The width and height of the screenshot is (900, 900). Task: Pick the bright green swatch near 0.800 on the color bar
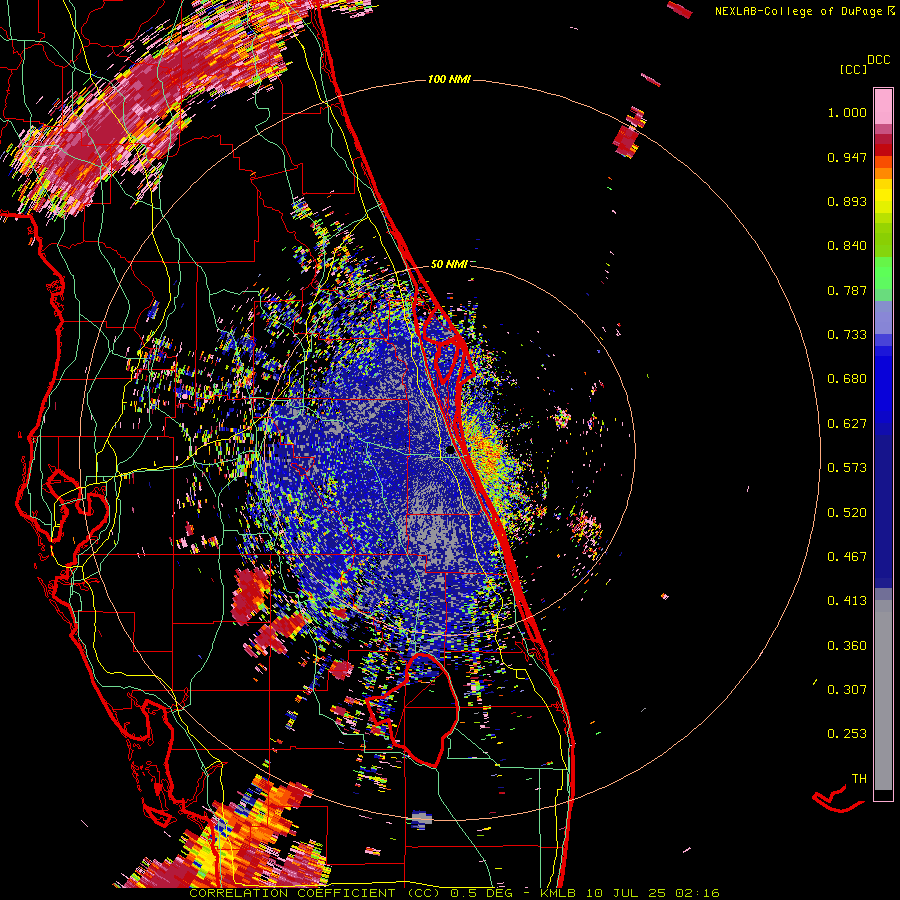pyautogui.click(x=883, y=277)
